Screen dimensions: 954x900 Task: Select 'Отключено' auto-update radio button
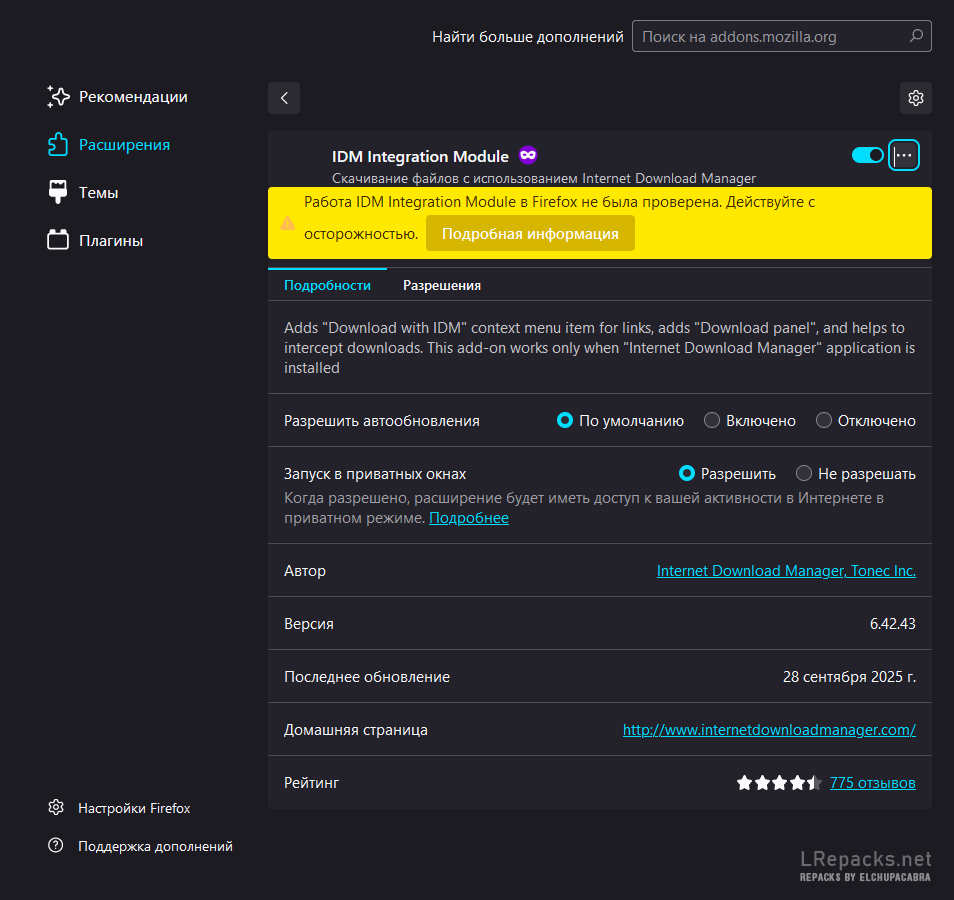tap(824, 421)
